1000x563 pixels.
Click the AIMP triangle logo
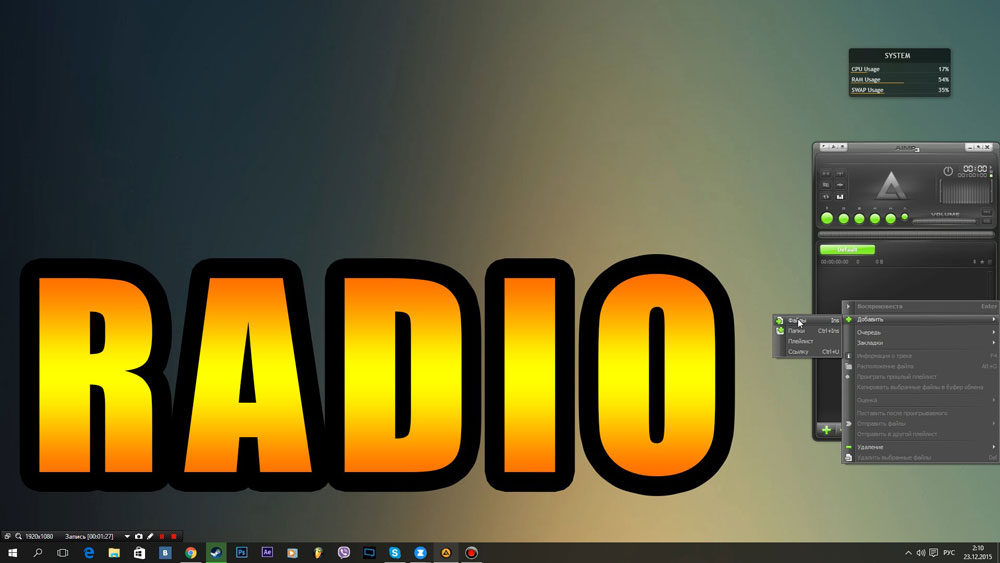click(x=891, y=186)
